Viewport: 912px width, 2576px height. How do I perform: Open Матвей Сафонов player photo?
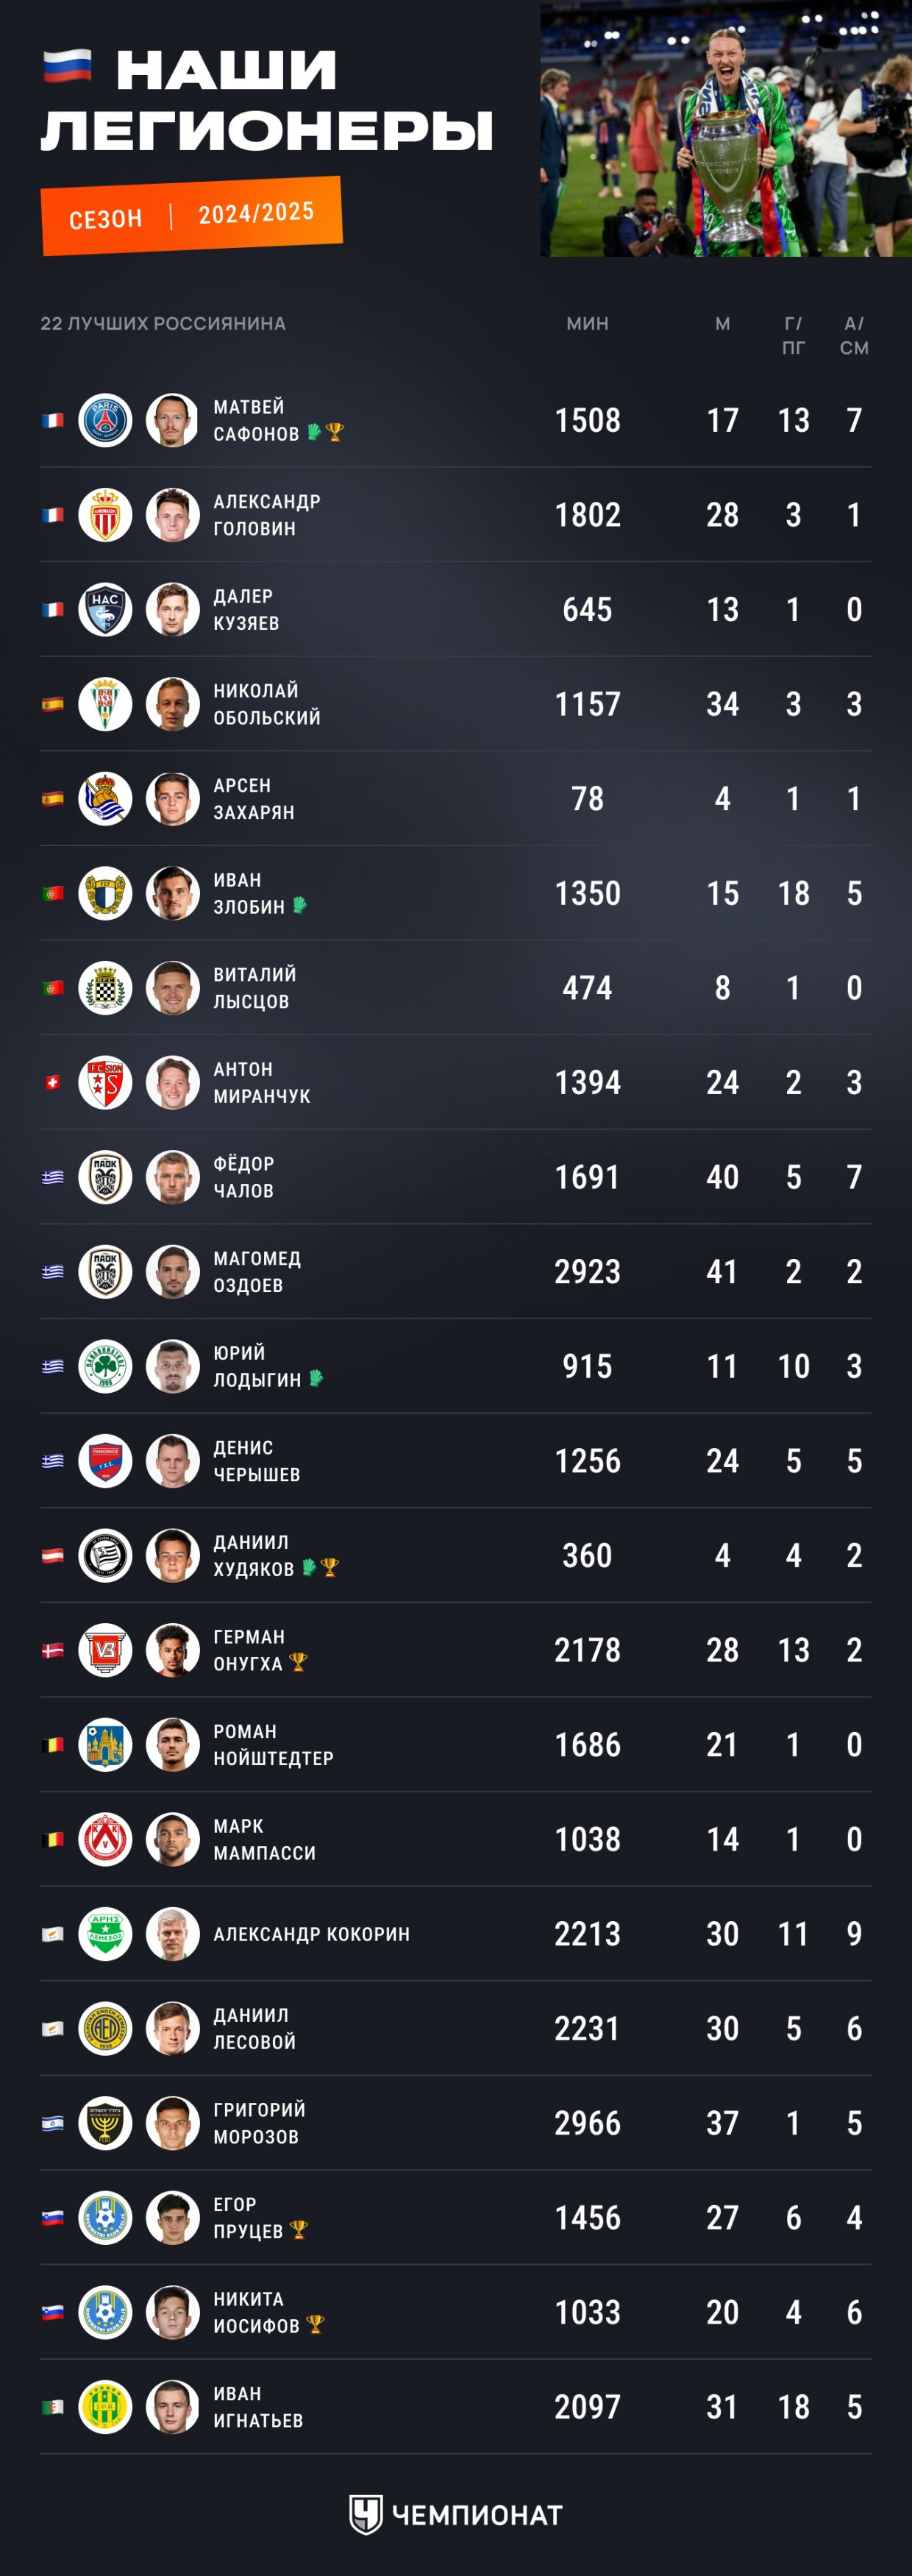173,420
